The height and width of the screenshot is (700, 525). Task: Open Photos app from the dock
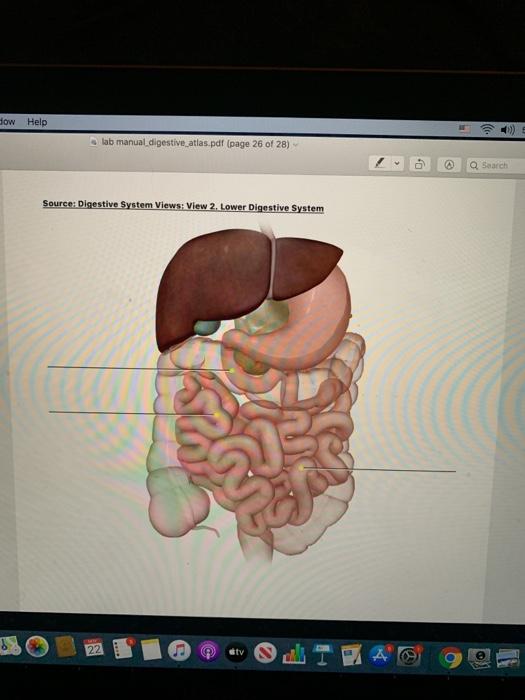[x=37, y=646]
